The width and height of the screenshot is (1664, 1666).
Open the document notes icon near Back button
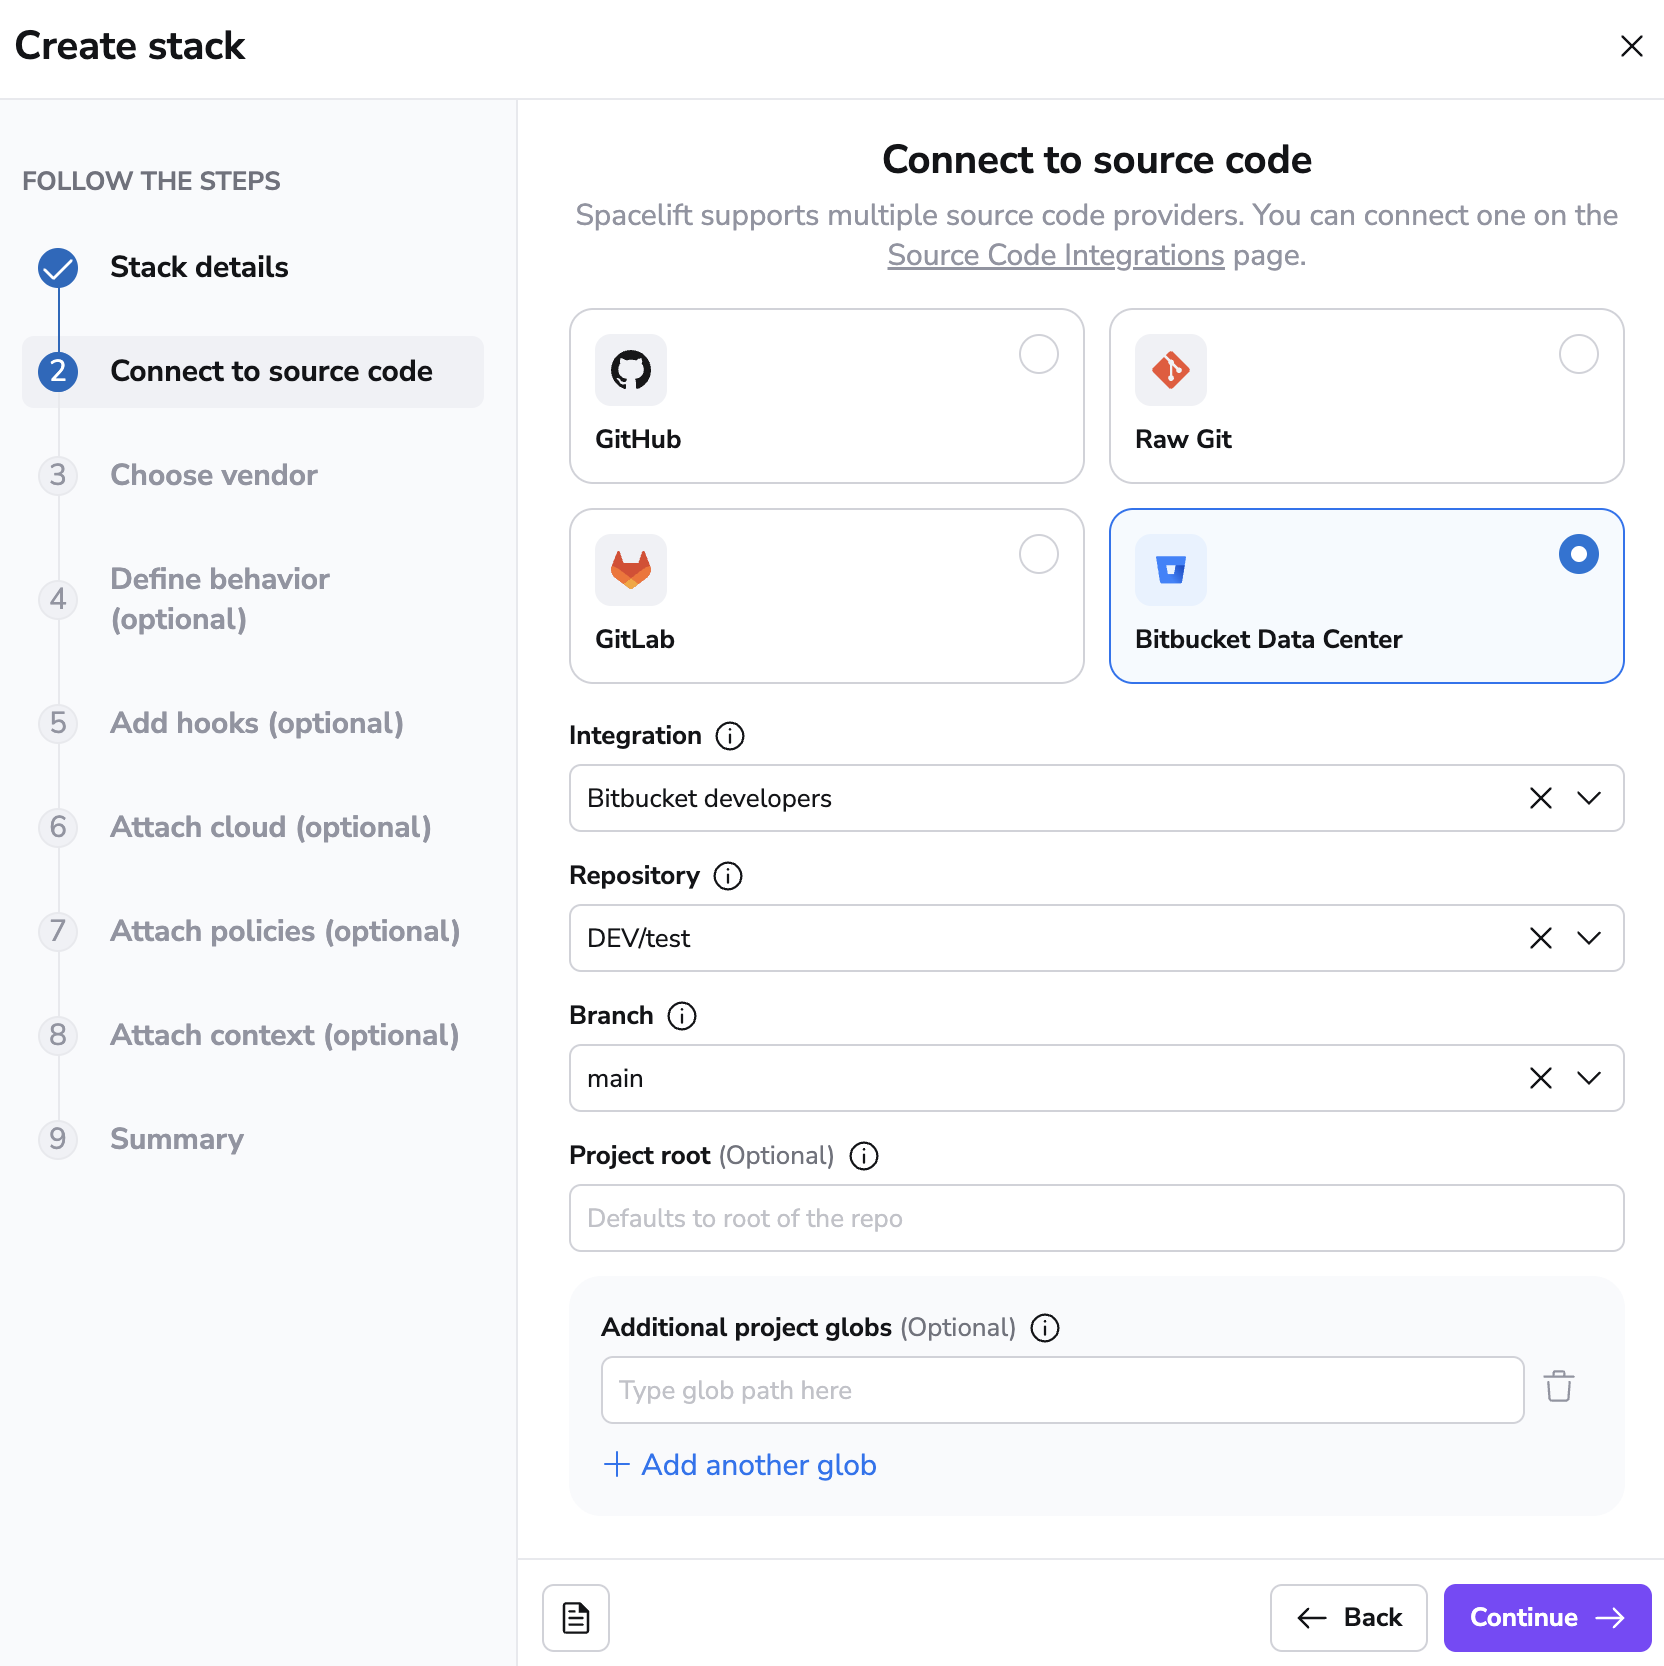coord(575,1617)
